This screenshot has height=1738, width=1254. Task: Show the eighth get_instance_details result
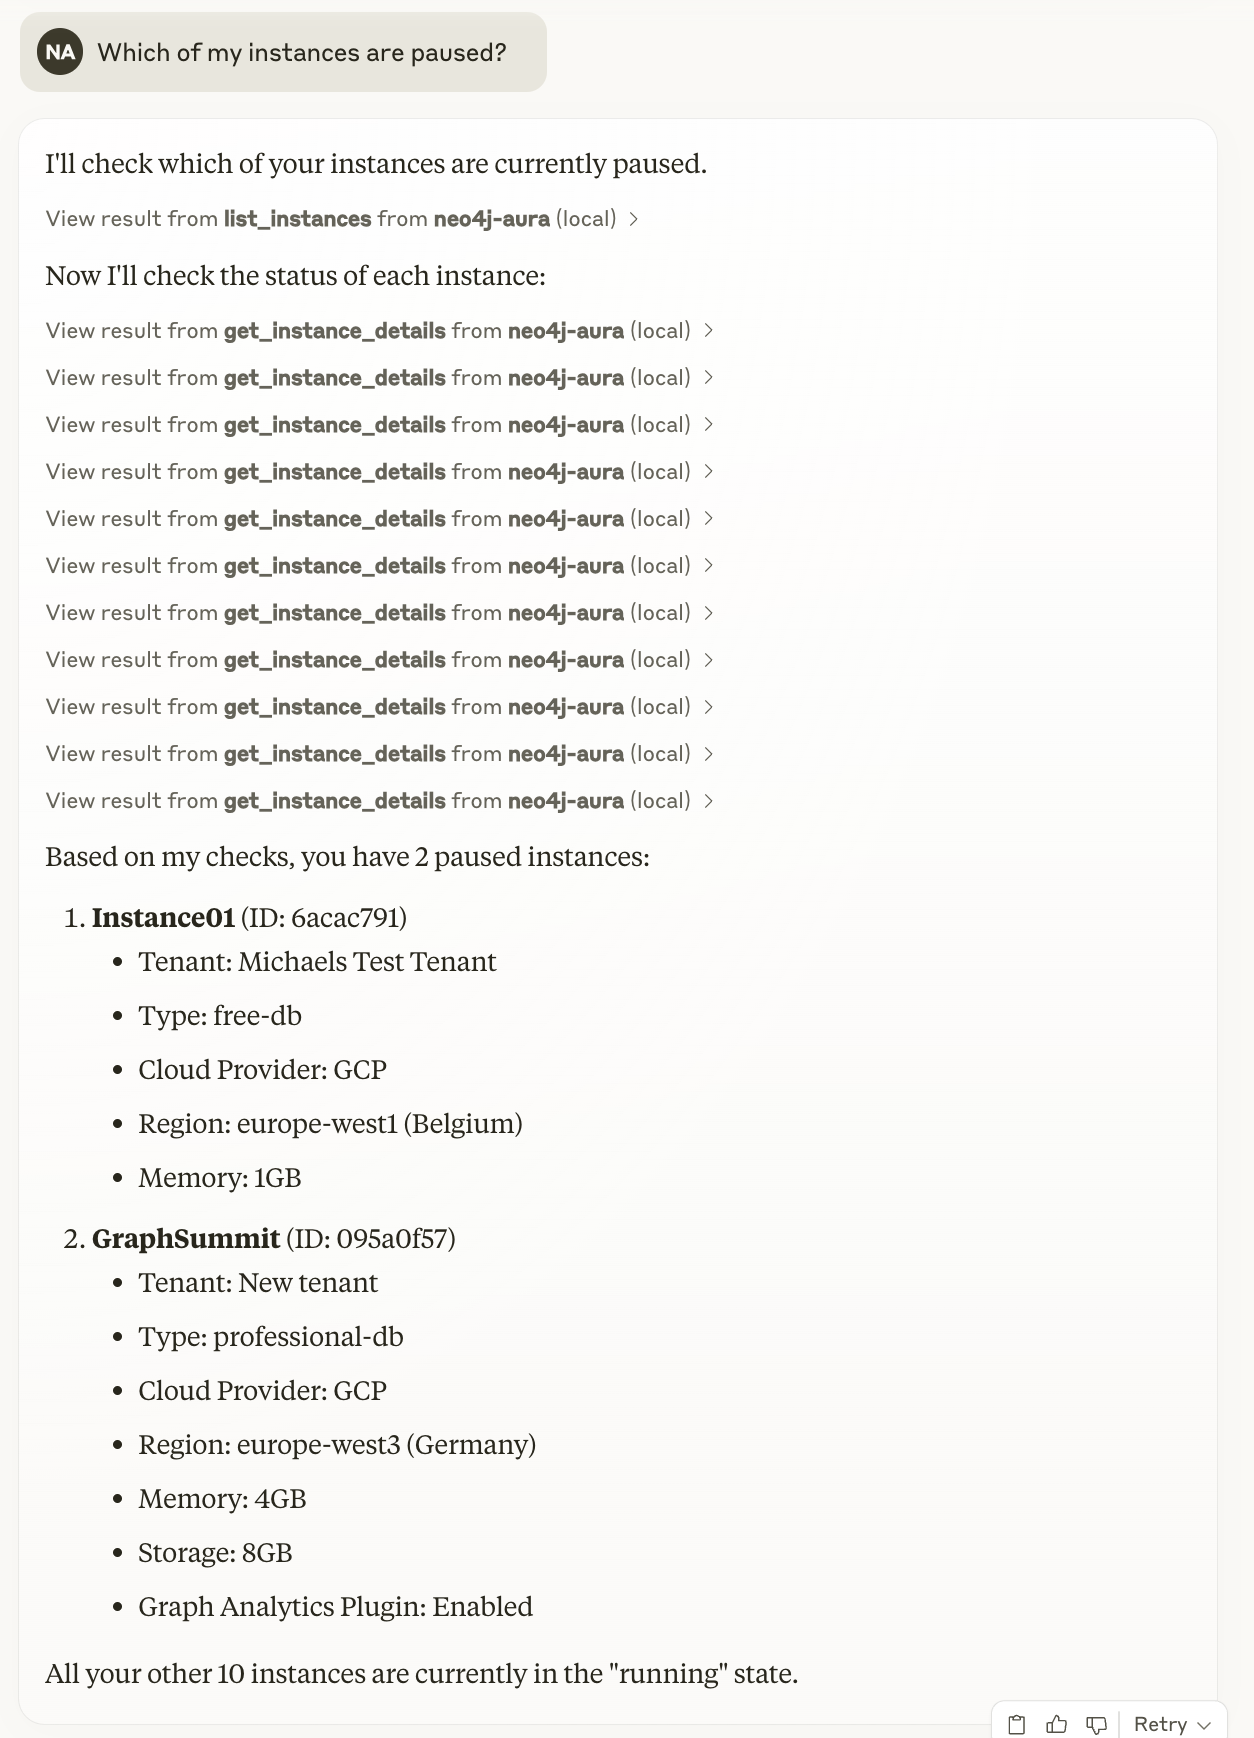pos(380,660)
